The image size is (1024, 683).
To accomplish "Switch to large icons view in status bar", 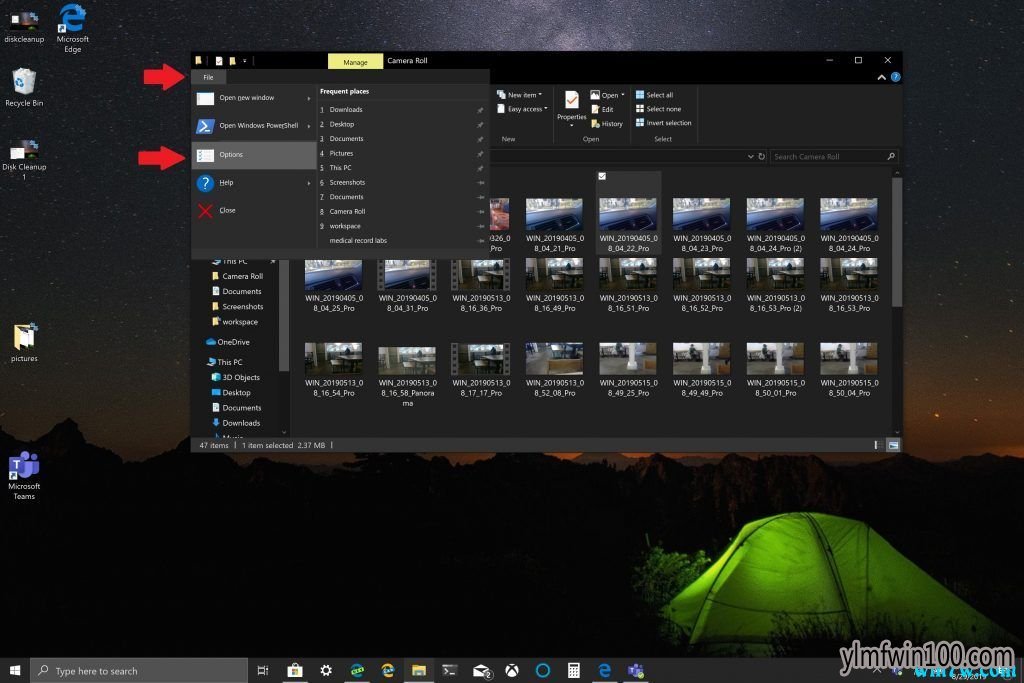I will (x=893, y=445).
